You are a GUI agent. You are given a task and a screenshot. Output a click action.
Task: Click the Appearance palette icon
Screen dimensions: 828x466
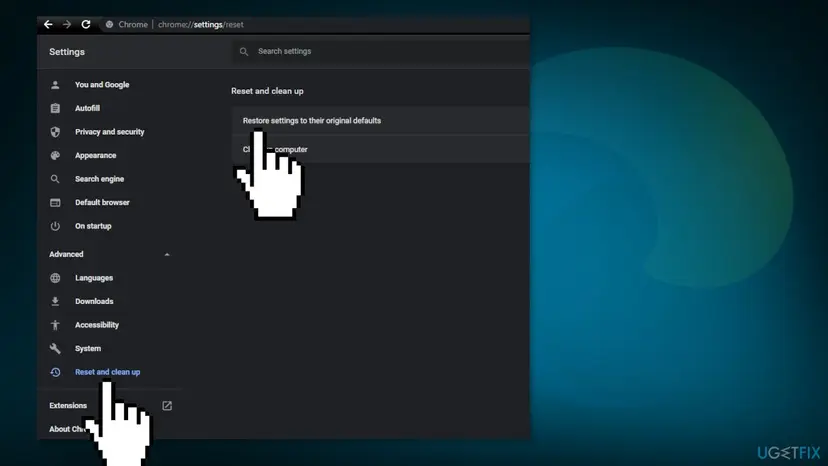tap(55, 155)
